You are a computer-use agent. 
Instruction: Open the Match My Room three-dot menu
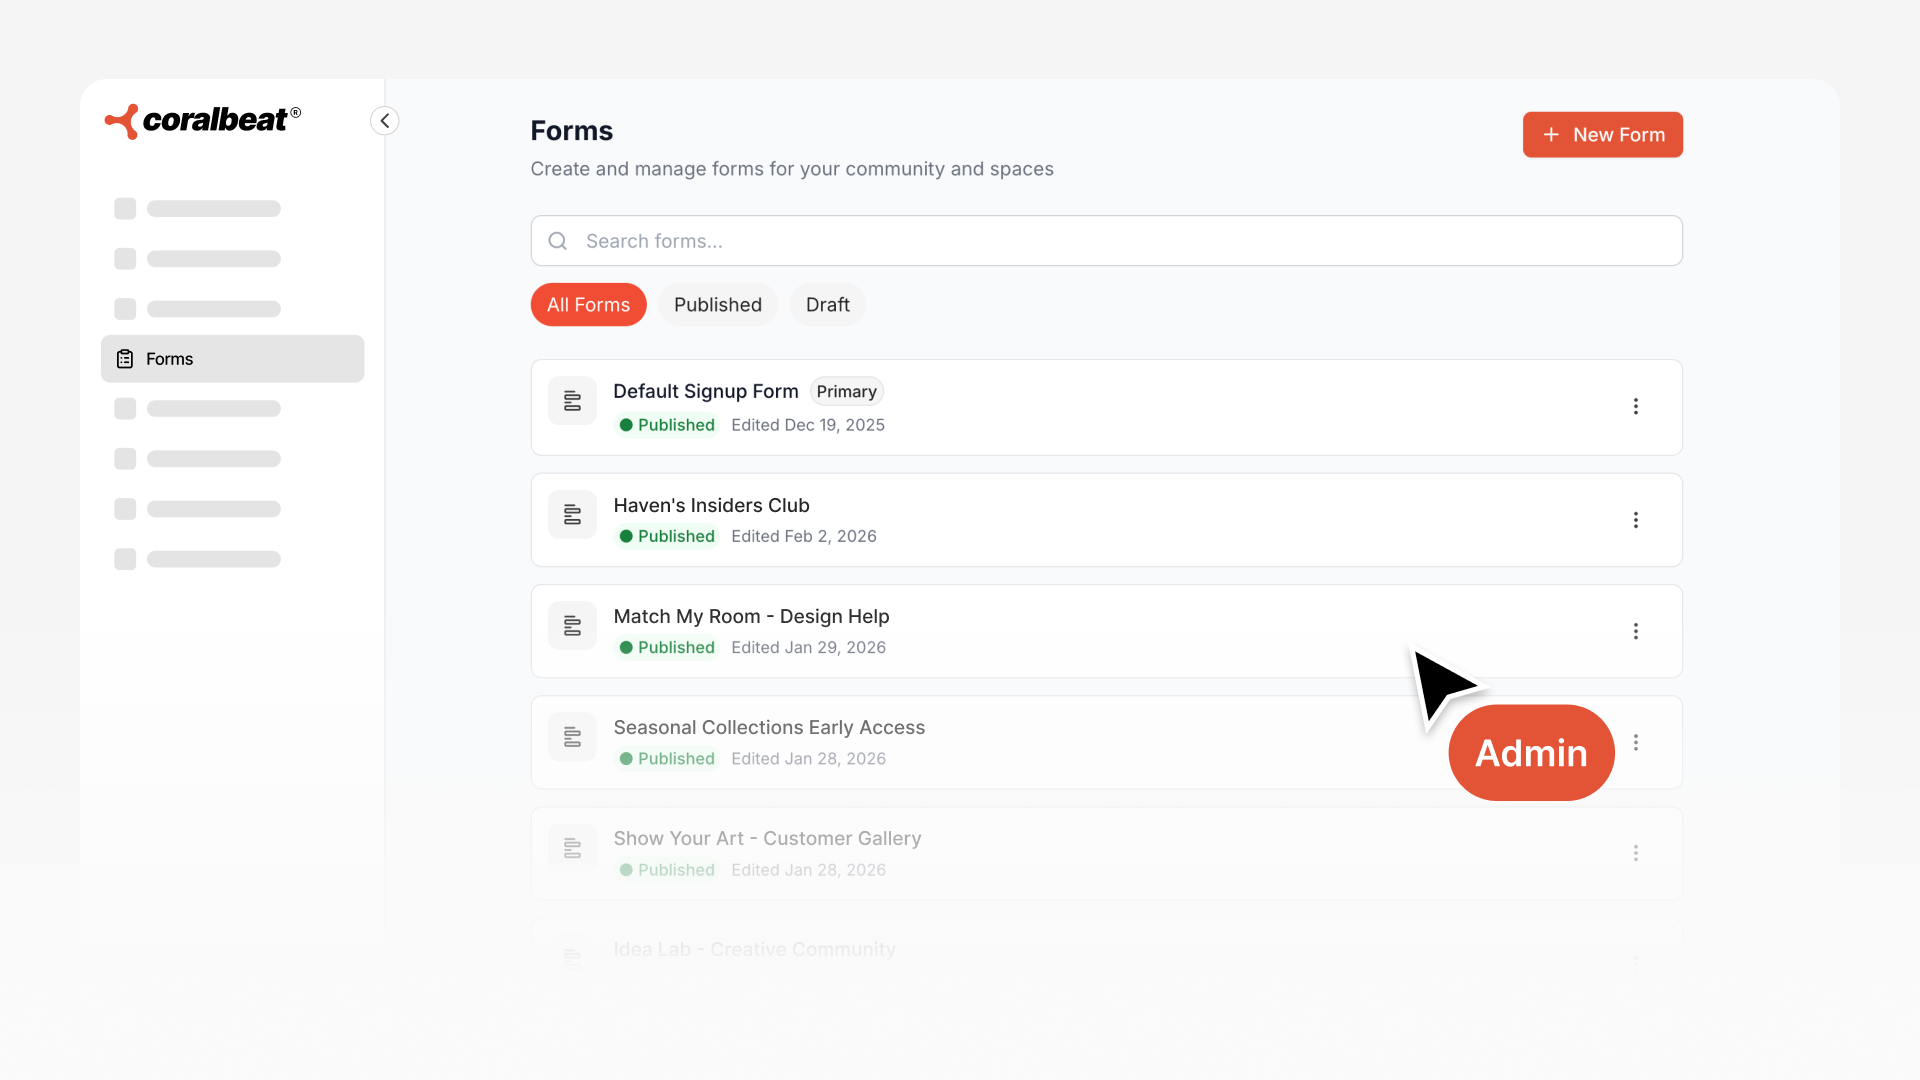(x=1636, y=631)
